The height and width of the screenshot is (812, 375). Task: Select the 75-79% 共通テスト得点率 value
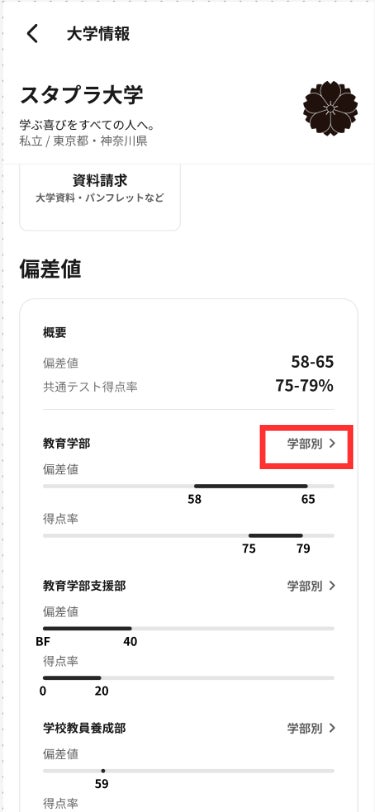pyautogui.click(x=305, y=386)
